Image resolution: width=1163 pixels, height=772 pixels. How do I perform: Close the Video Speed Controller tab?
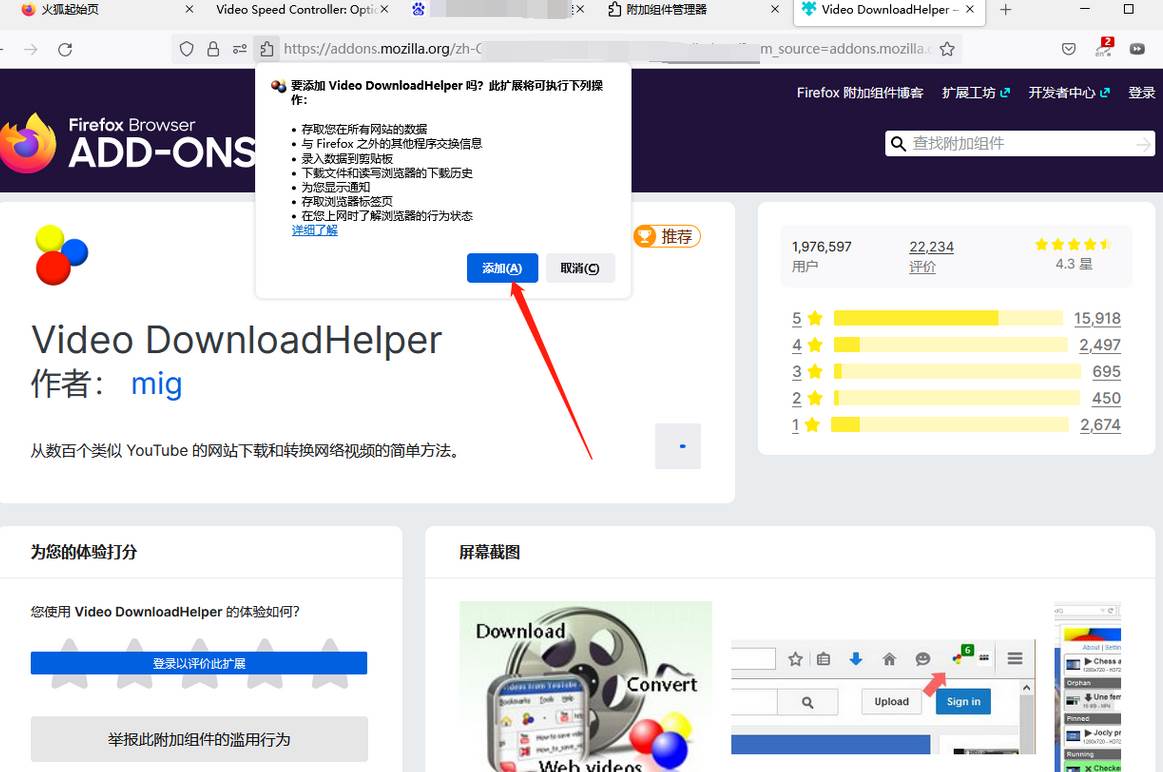pos(384,10)
